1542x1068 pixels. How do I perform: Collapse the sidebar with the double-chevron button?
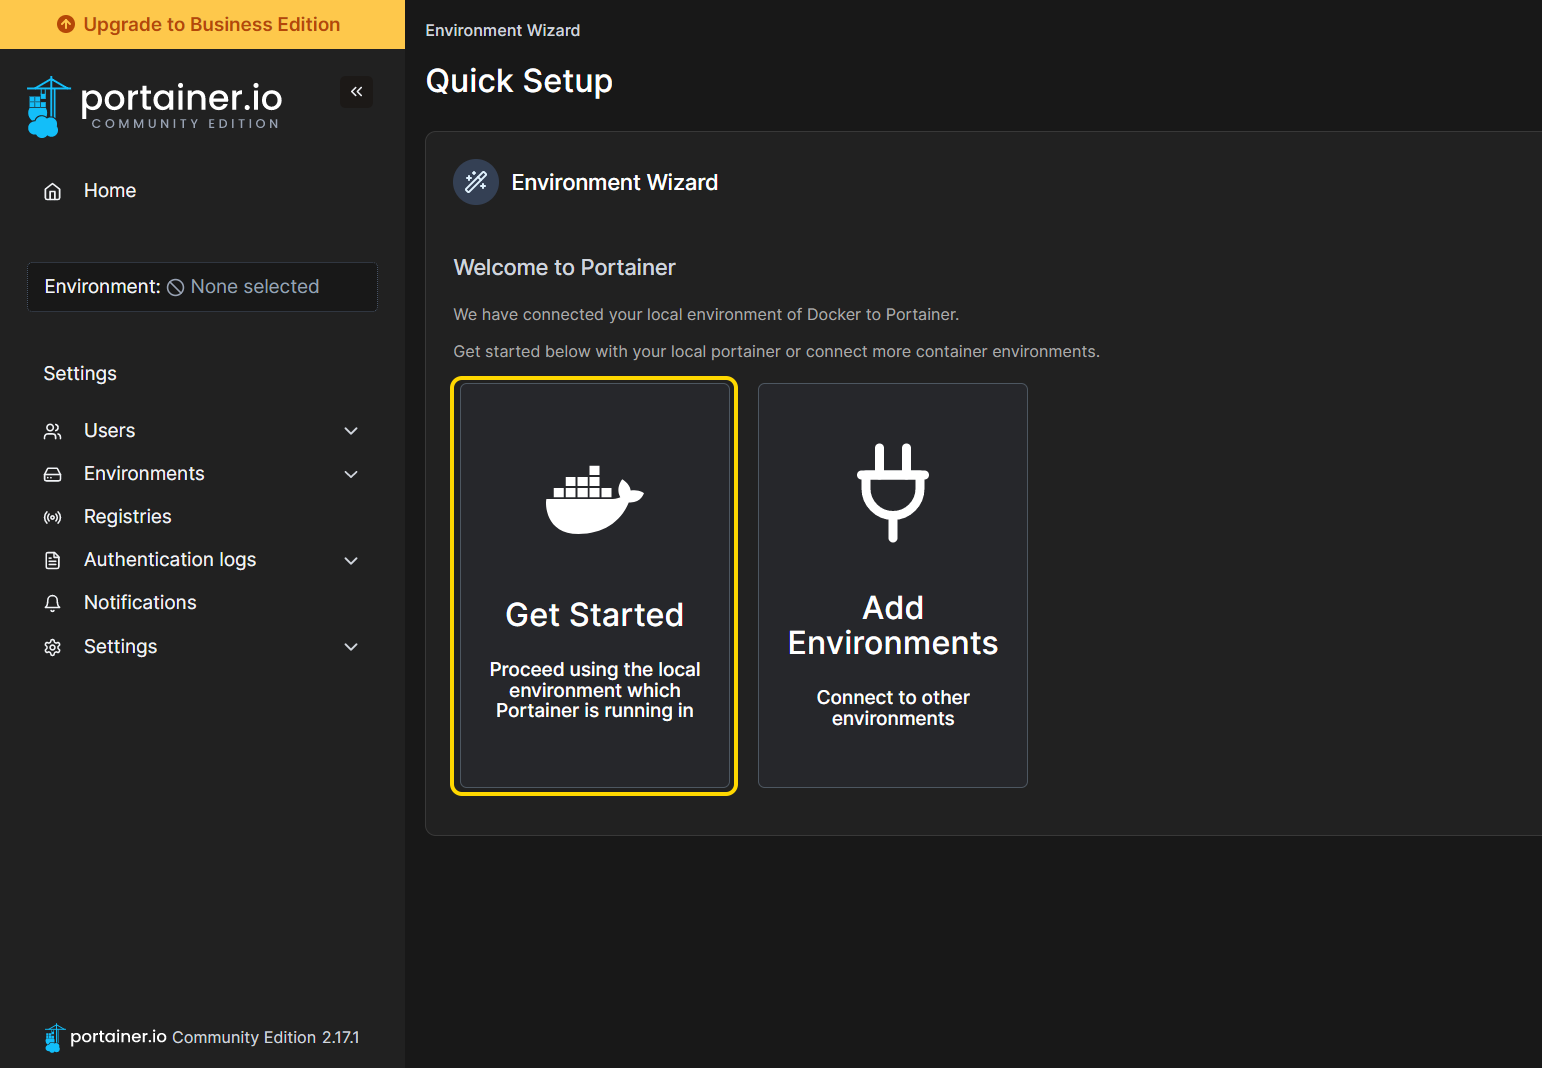tap(356, 92)
